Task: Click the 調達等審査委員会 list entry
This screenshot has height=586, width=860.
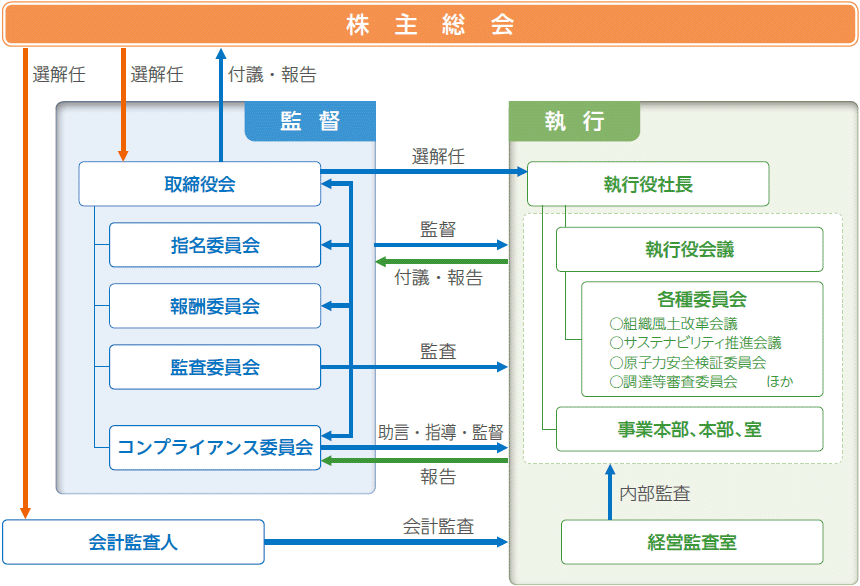Action: click(x=674, y=381)
